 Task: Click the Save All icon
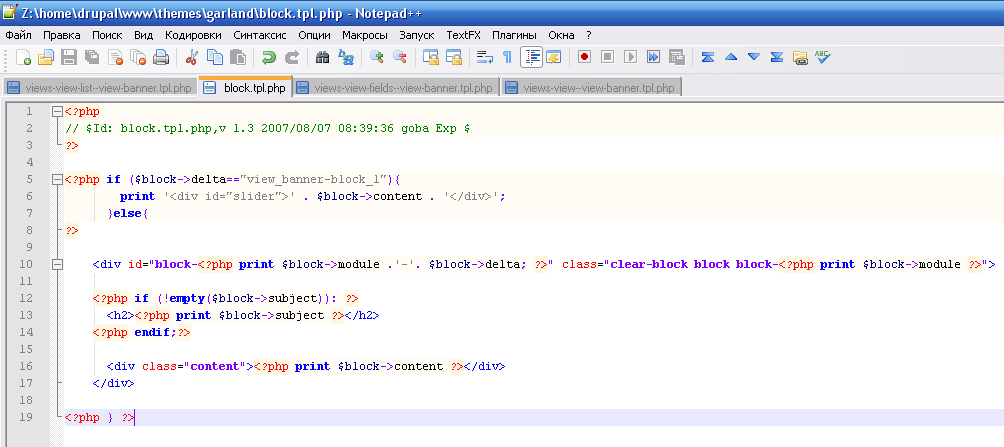(x=92, y=58)
